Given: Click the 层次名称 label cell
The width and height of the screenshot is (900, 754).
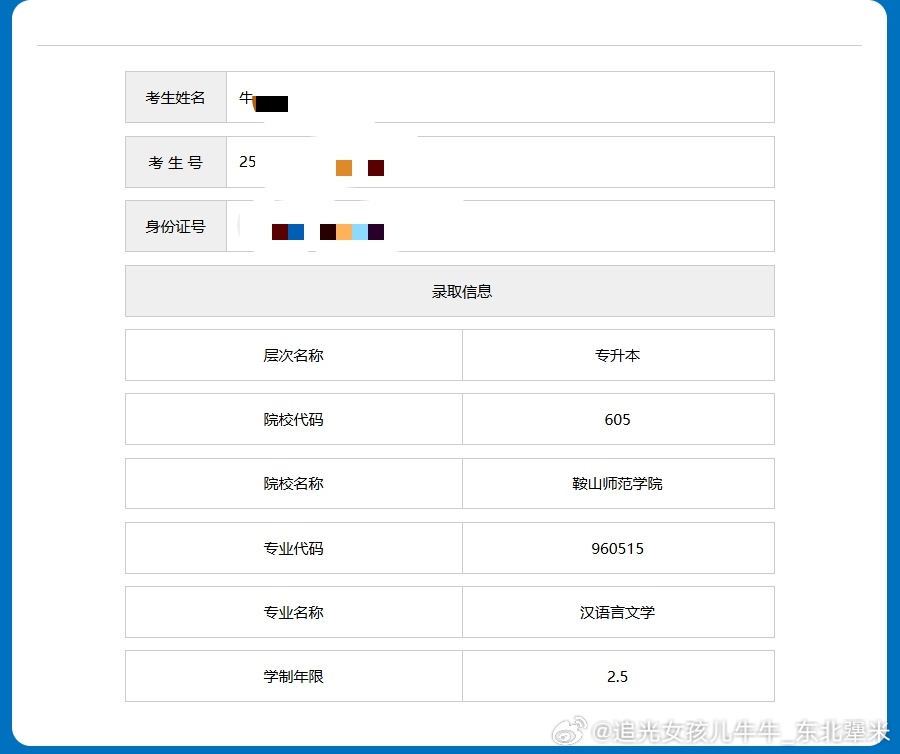Looking at the screenshot, I should coord(293,355).
